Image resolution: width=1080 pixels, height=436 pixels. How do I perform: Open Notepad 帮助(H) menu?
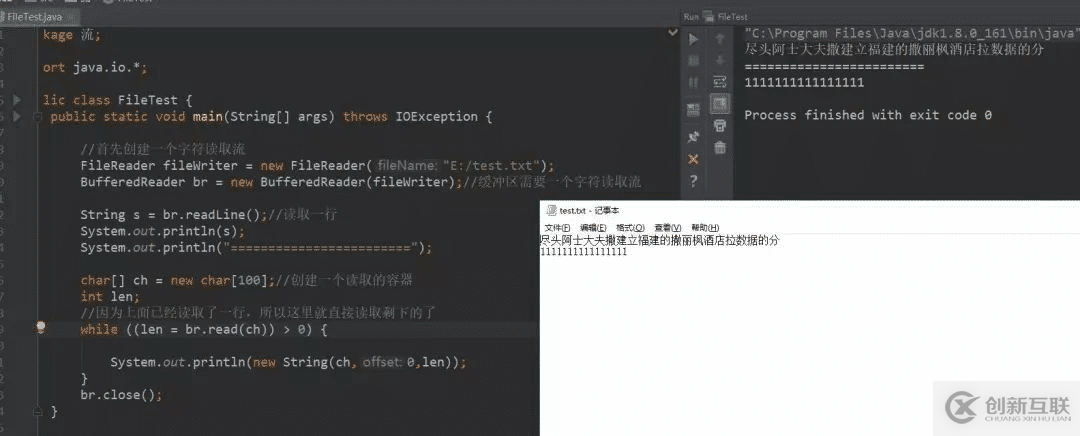[x=705, y=227]
